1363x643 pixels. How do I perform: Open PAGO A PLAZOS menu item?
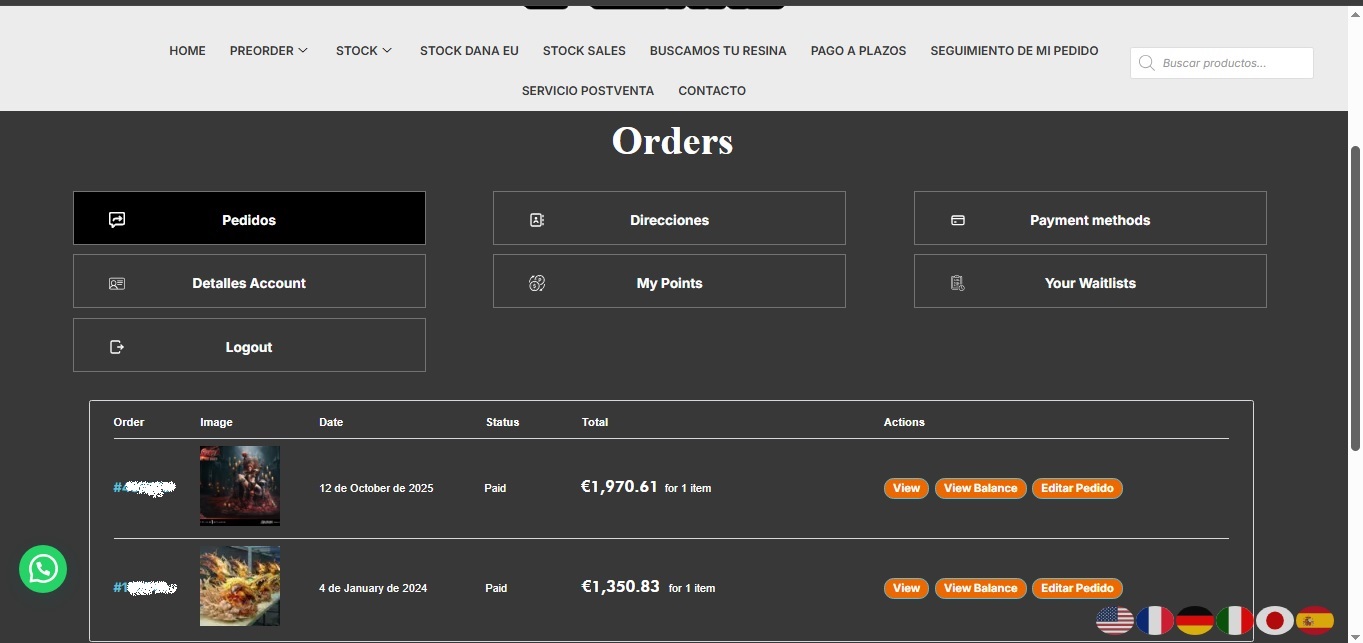coord(858,50)
